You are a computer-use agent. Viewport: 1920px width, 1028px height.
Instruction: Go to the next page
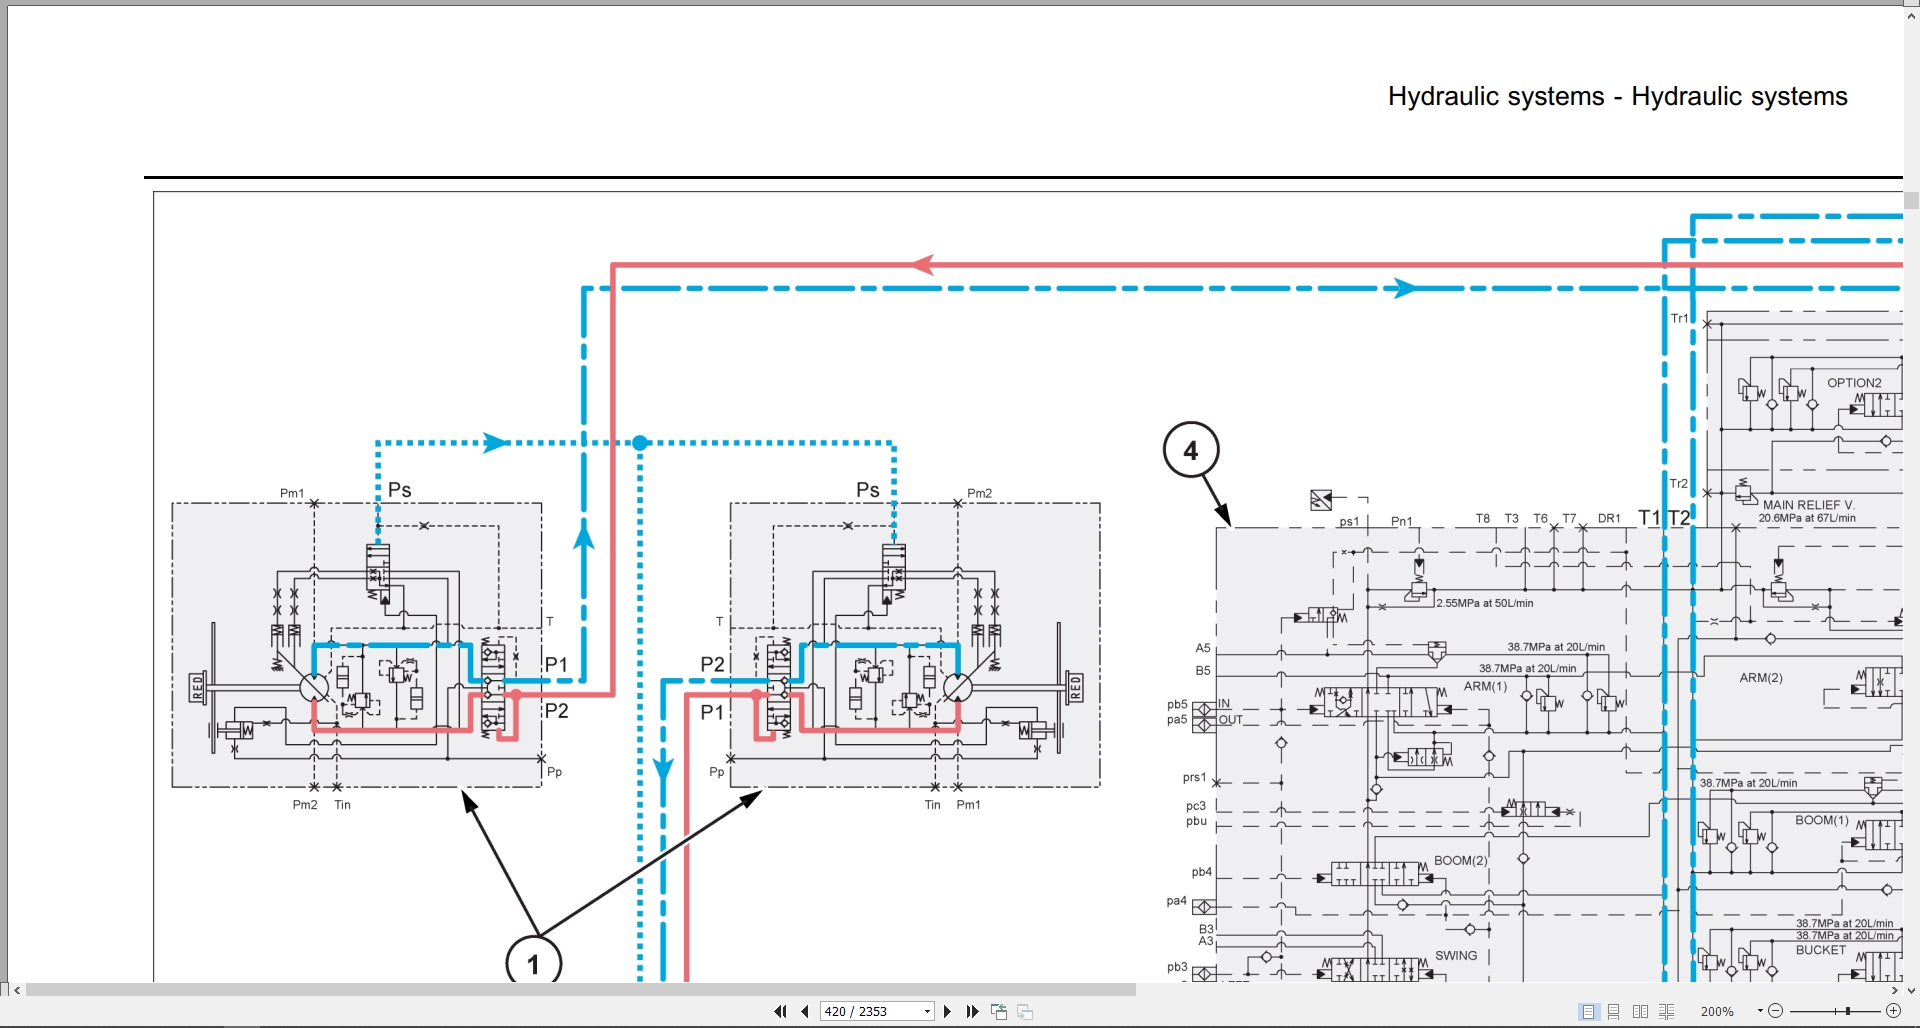(x=947, y=1011)
